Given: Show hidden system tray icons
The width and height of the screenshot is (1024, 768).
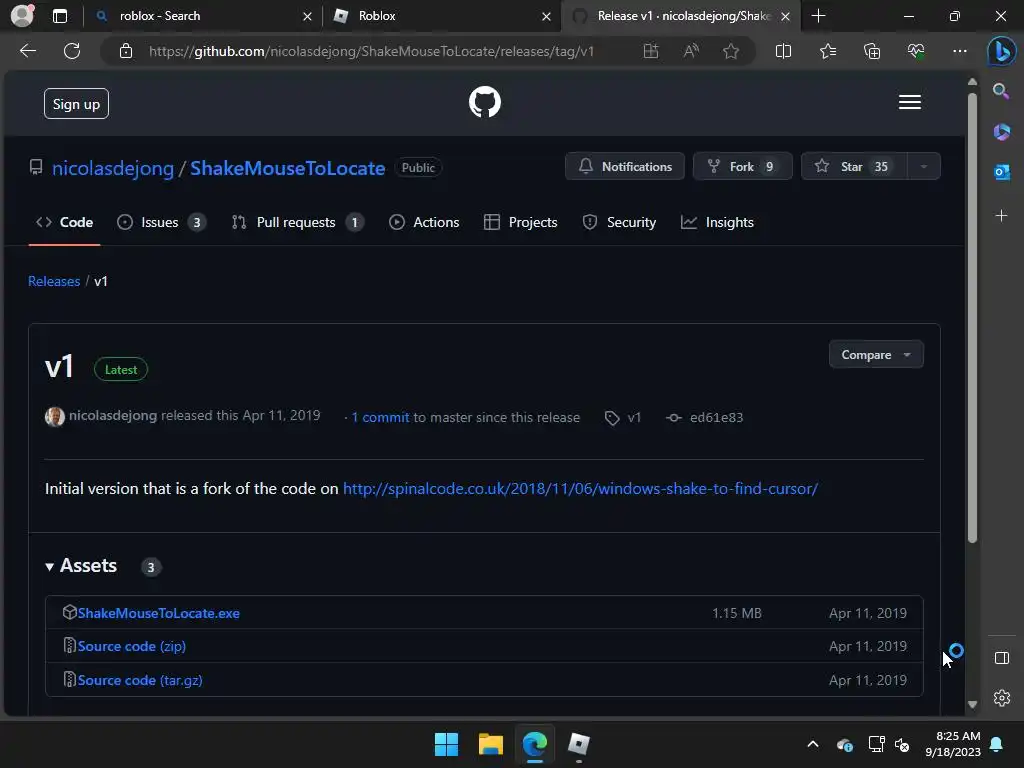Looking at the screenshot, I should pyautogui.click(x=812, y=744).
